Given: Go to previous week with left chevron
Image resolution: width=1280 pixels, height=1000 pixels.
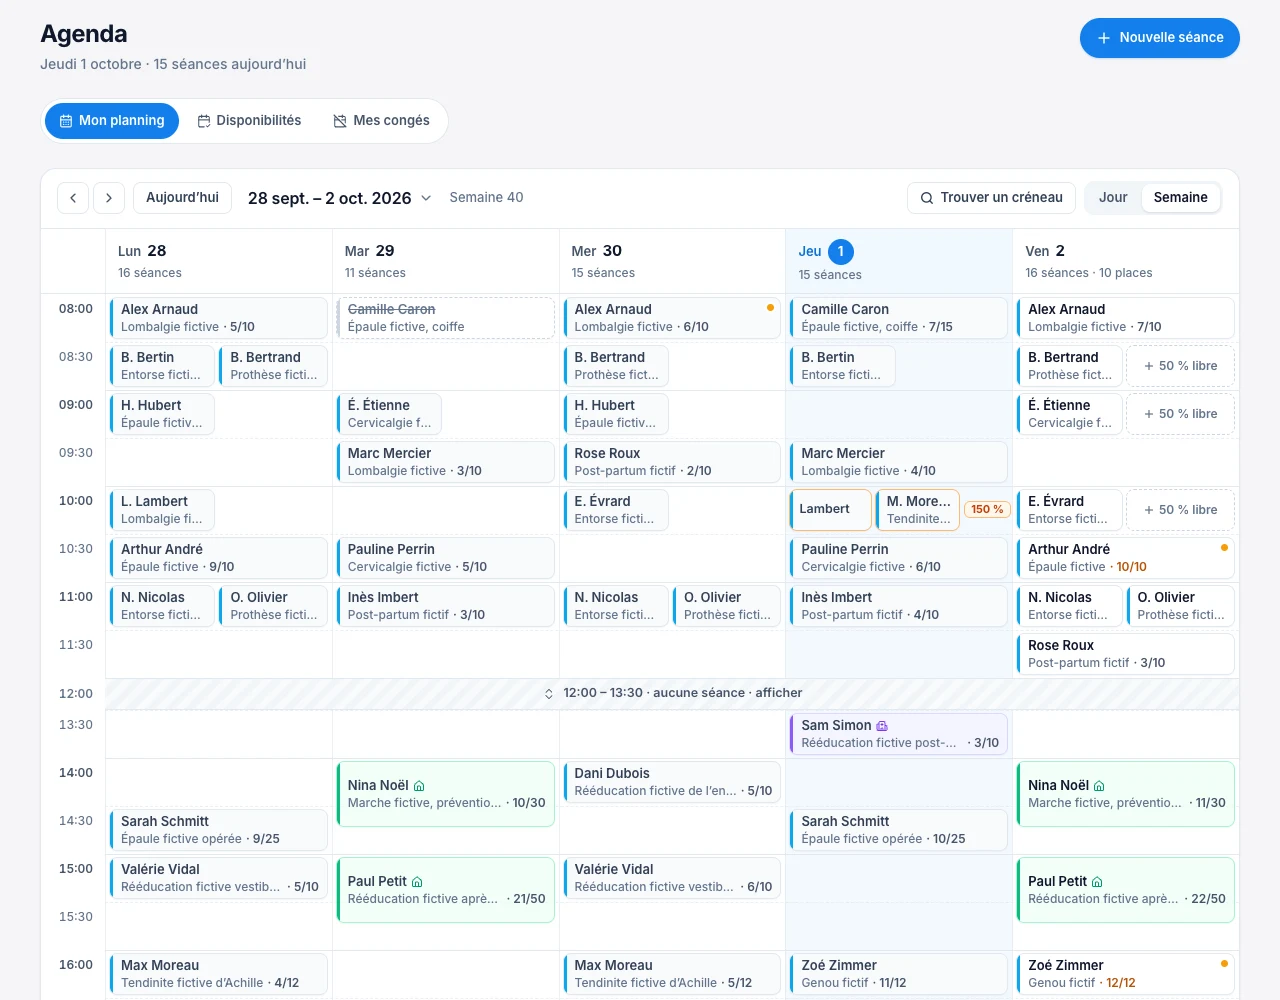Looking at the screenshot, I should pyautogui.click(x=73, y=198).
